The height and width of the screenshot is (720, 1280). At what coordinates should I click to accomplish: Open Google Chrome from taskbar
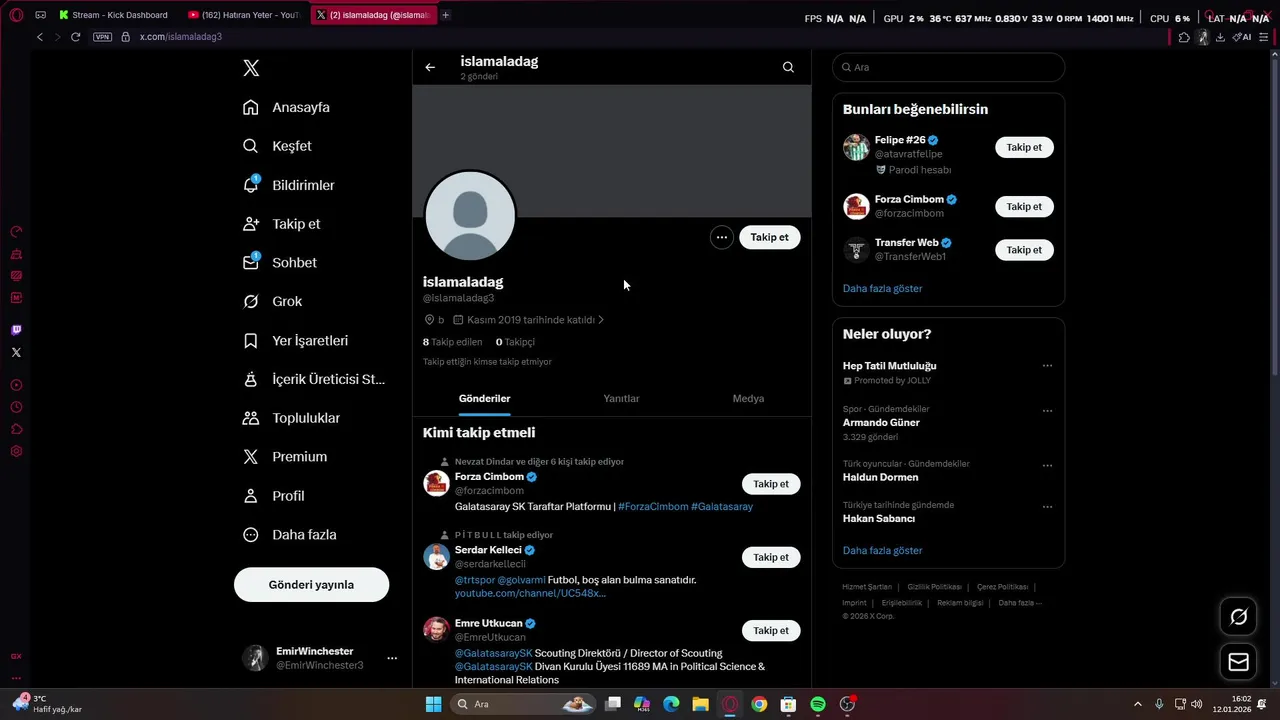[759, 704]
